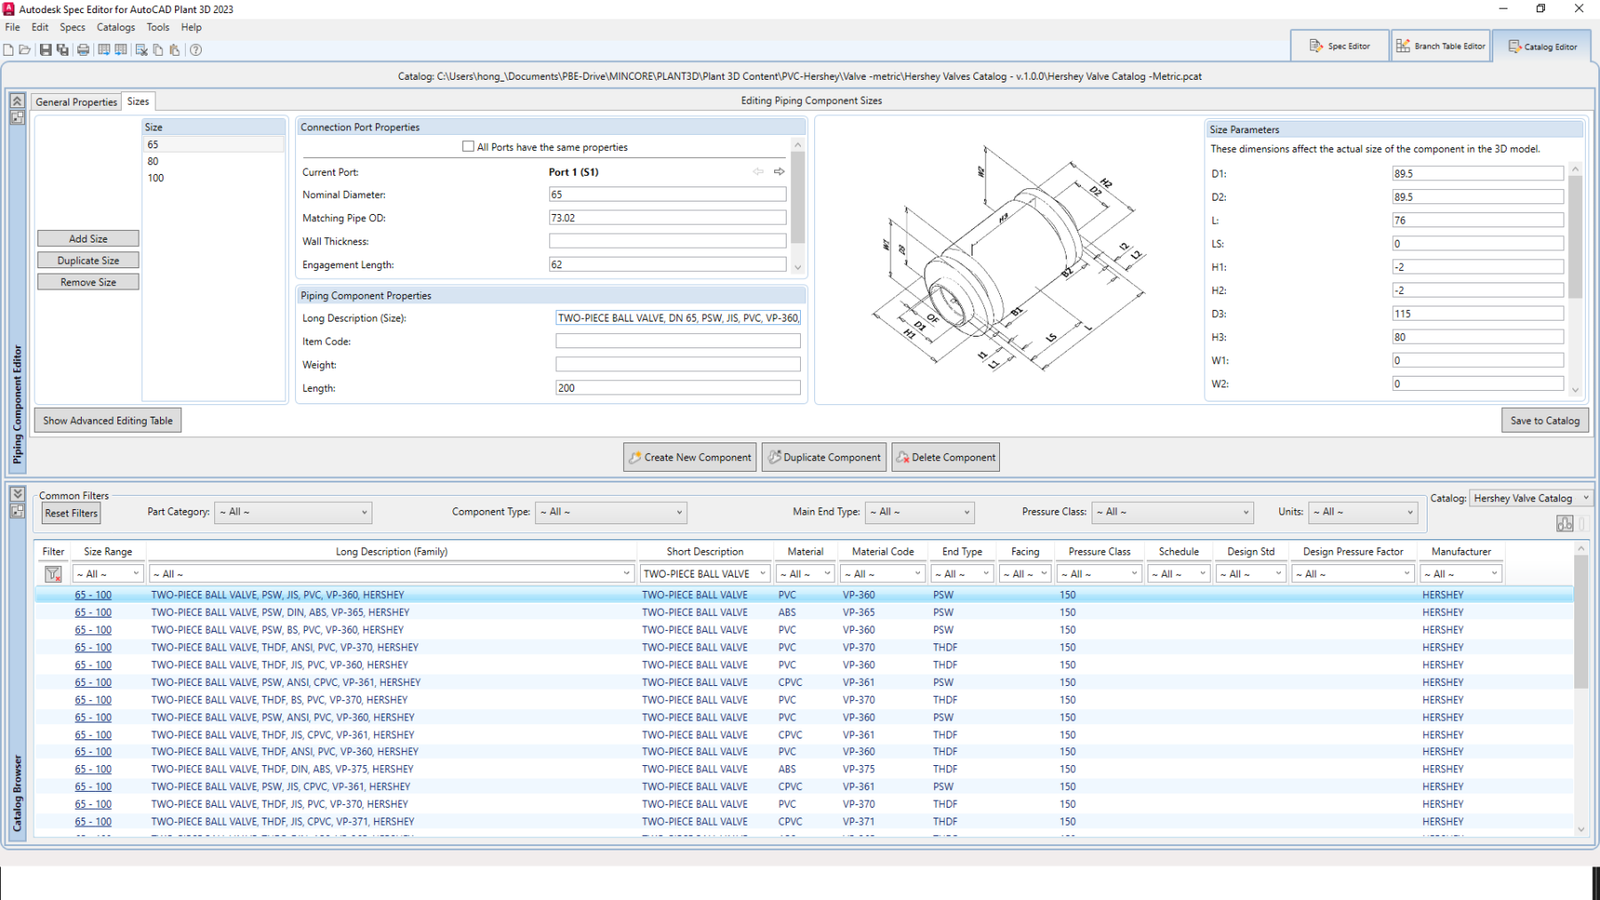Click the Nominal Diameter input field
The height and width of the screenshot is (900, 1600).
pyautogui.click(x=667, y=195)
